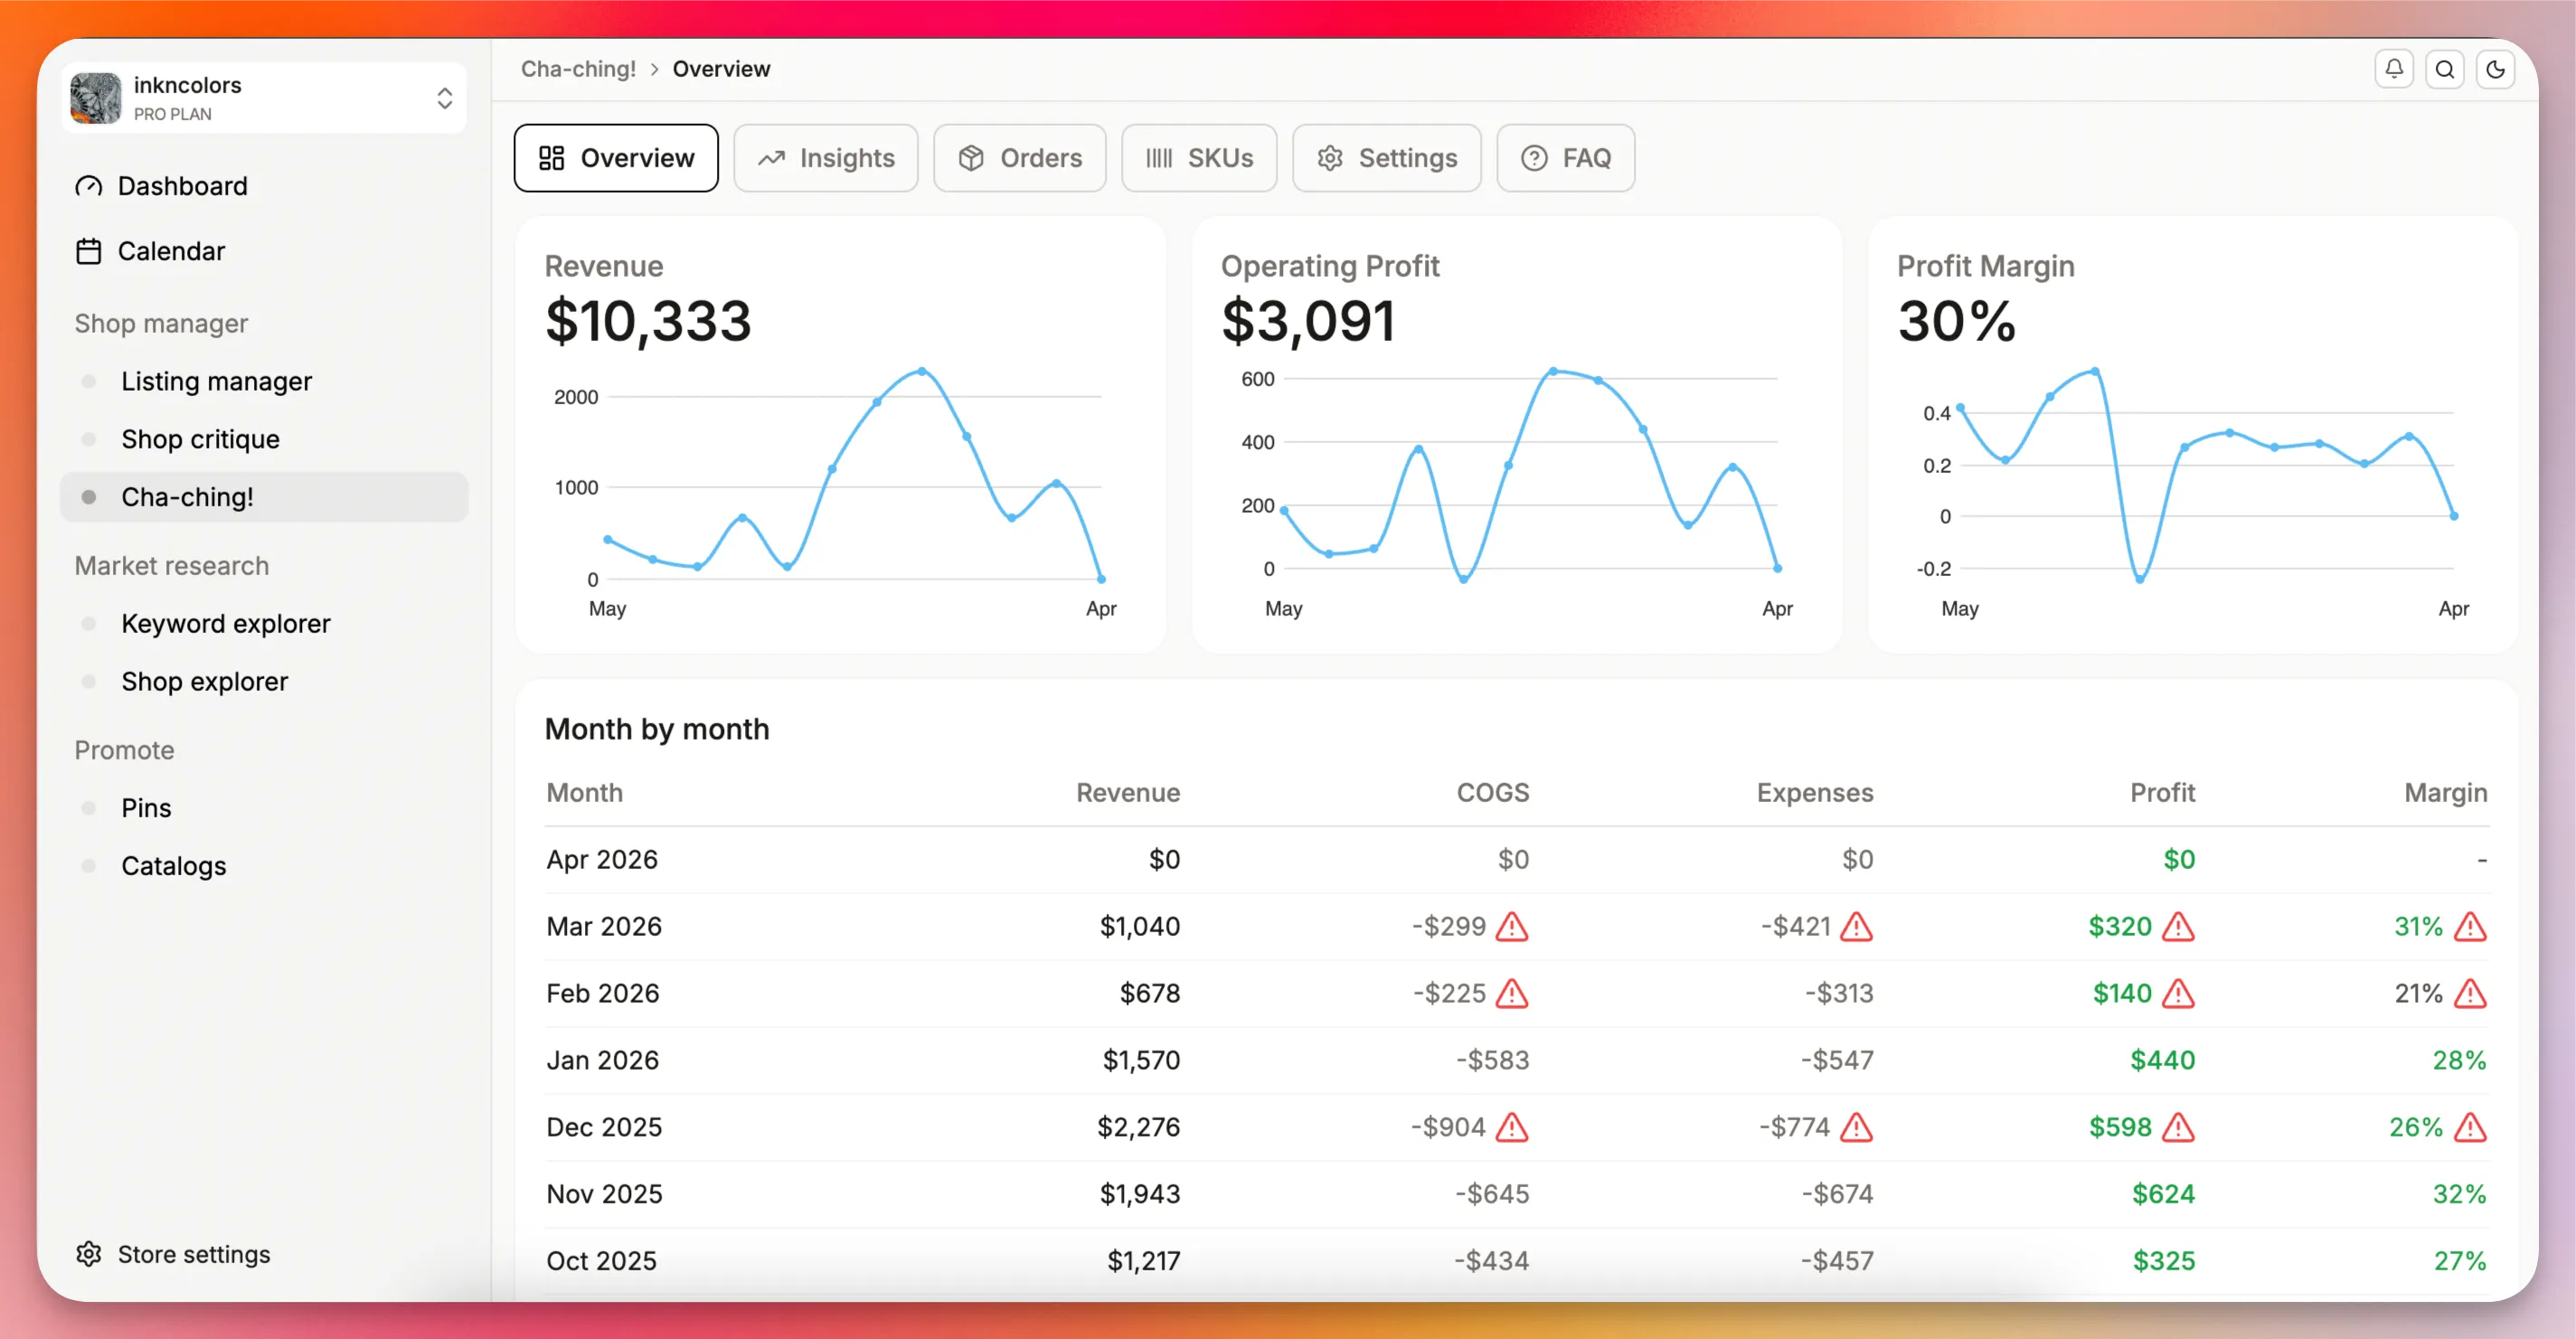This screenshot has height=1339, width=2576.
Task: Open Keyword explorer from the sidebar
Action: [x=226, y=623]
